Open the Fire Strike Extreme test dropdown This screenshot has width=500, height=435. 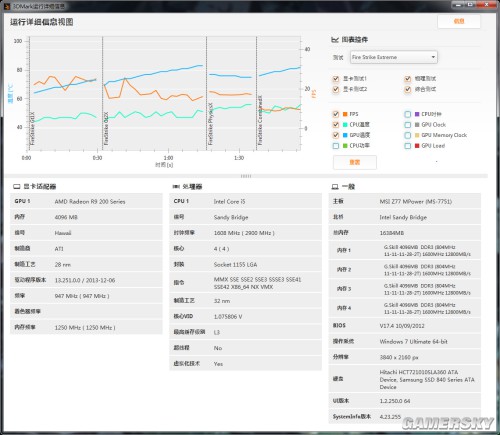[394, 57]
